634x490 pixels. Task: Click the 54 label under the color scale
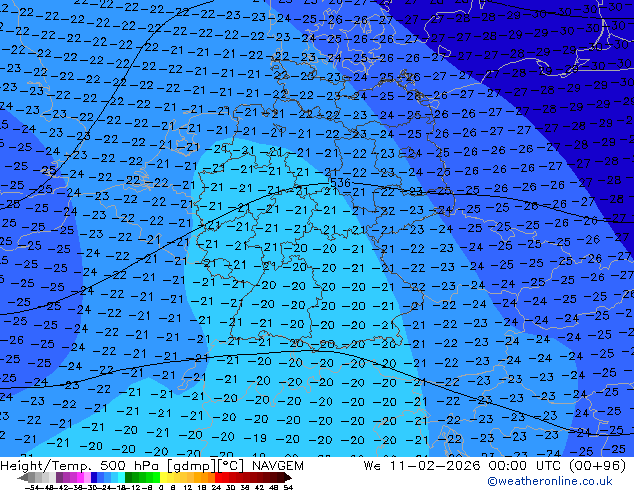[289, 488]
